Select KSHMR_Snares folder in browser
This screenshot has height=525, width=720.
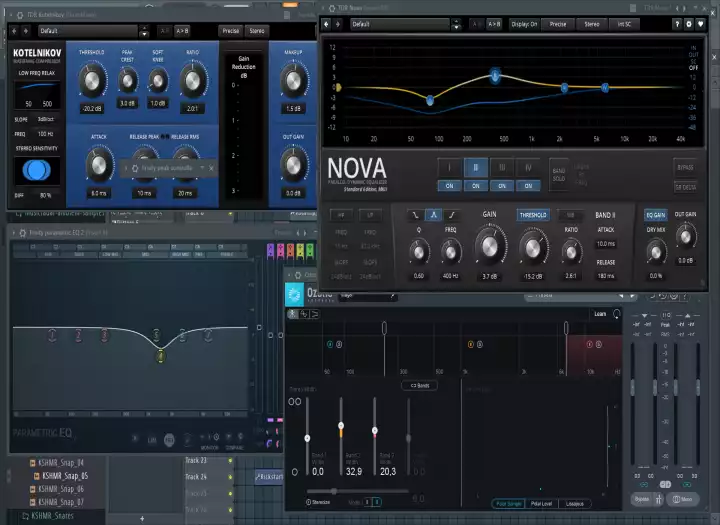[52, 516]
